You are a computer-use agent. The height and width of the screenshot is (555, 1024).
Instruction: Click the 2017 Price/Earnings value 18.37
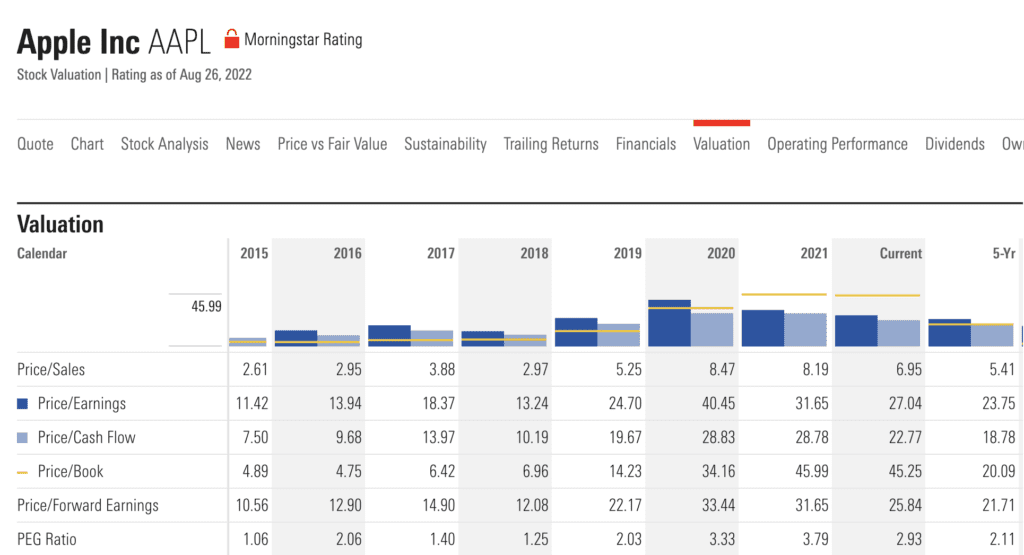438,404
